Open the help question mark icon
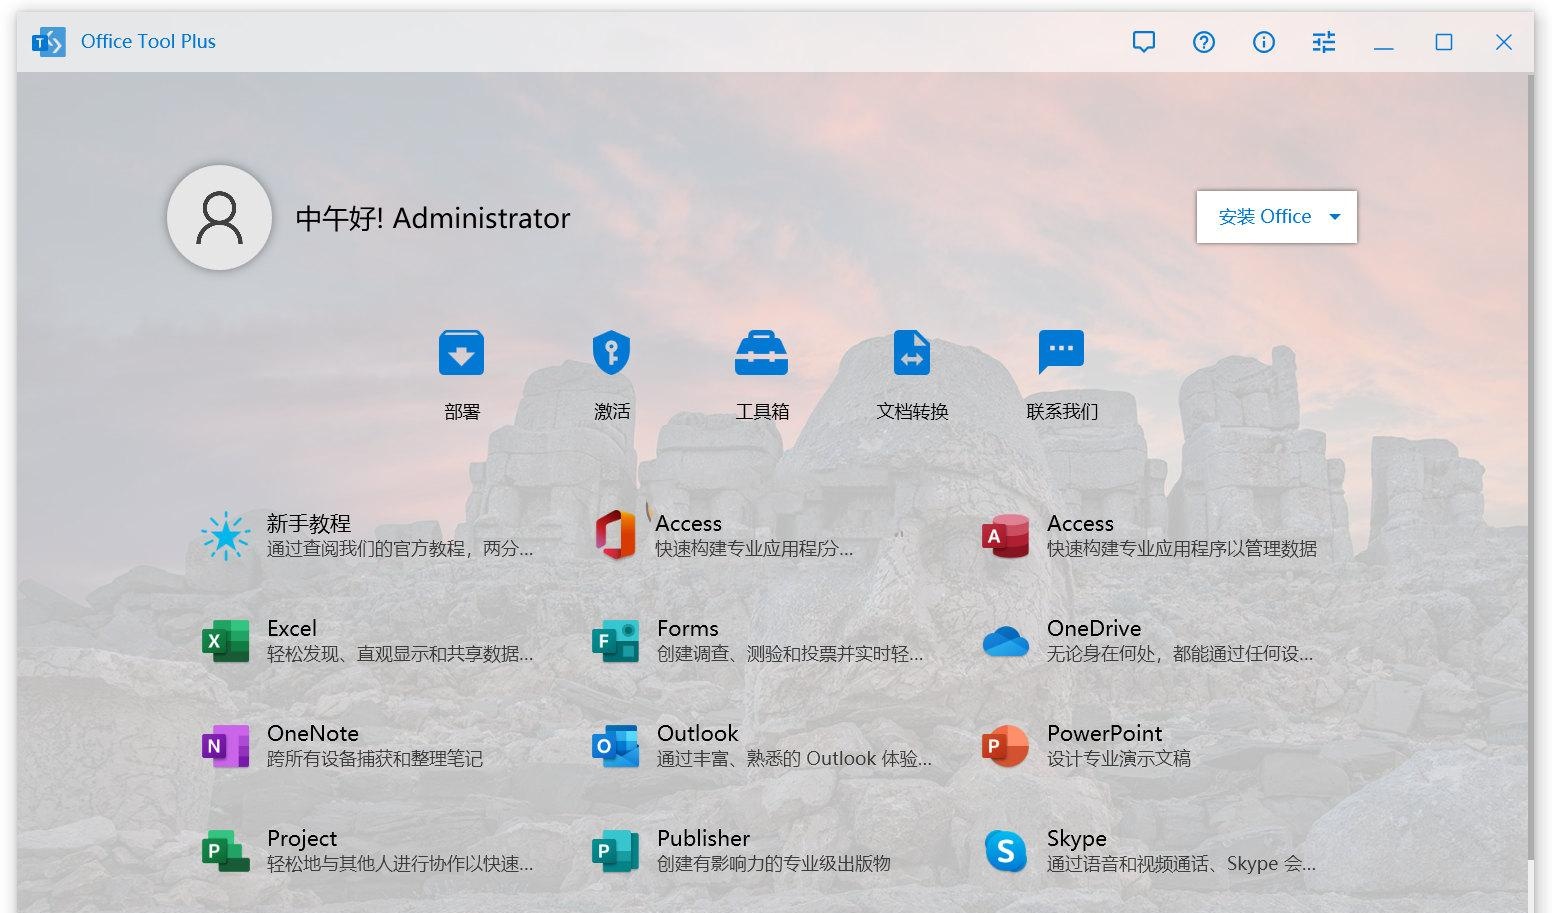Image resolution: width=1552 pixels, height=913 pixels. [x=1204, y=42]
